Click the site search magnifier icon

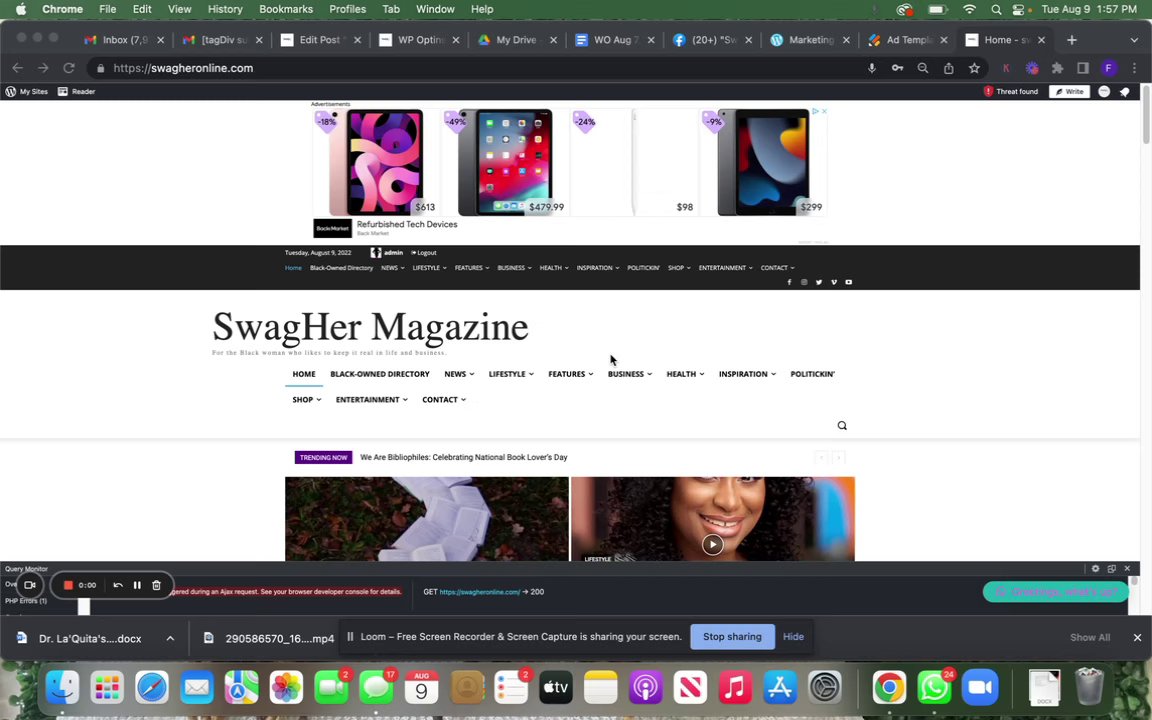(x=842, y=425)
